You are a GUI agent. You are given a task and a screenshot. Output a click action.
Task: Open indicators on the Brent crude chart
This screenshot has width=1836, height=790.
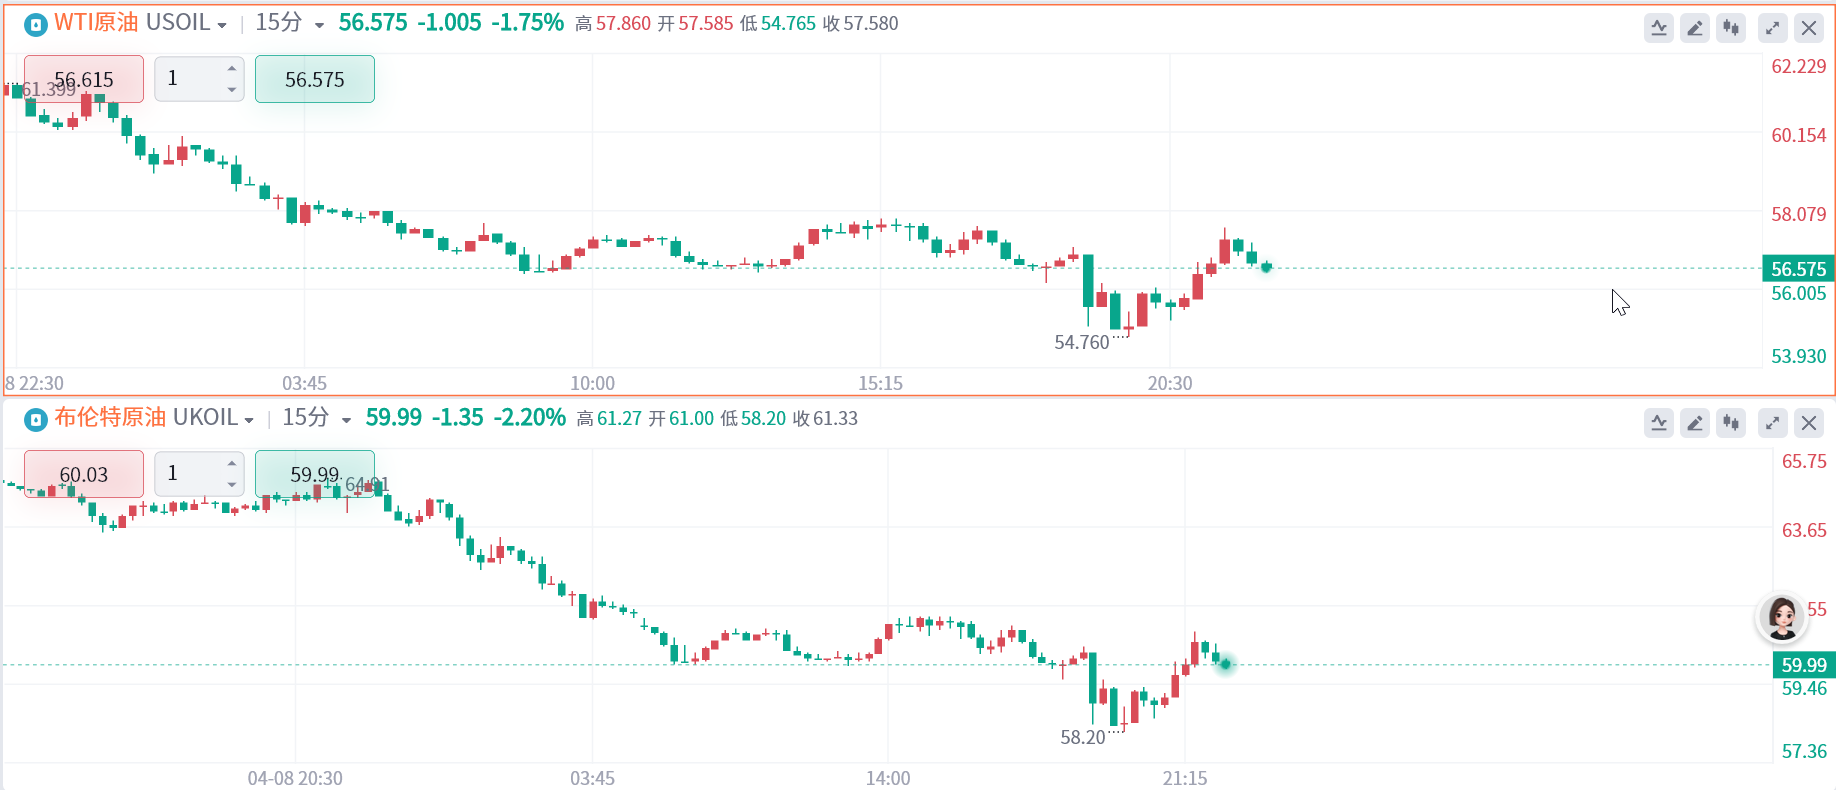[x=1659, y=423]
